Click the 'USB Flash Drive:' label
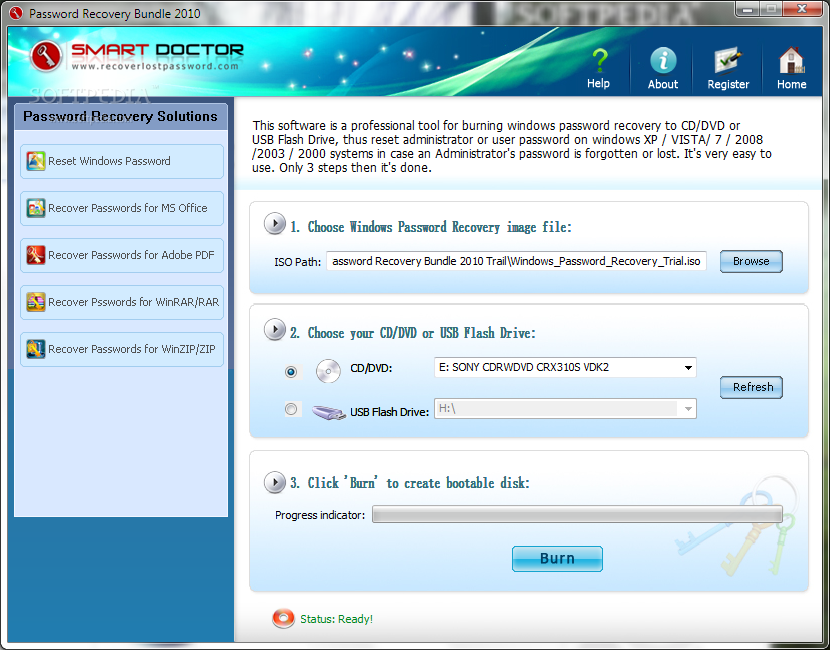The height and width of the screenshot is (650, 830). [390, 412]
